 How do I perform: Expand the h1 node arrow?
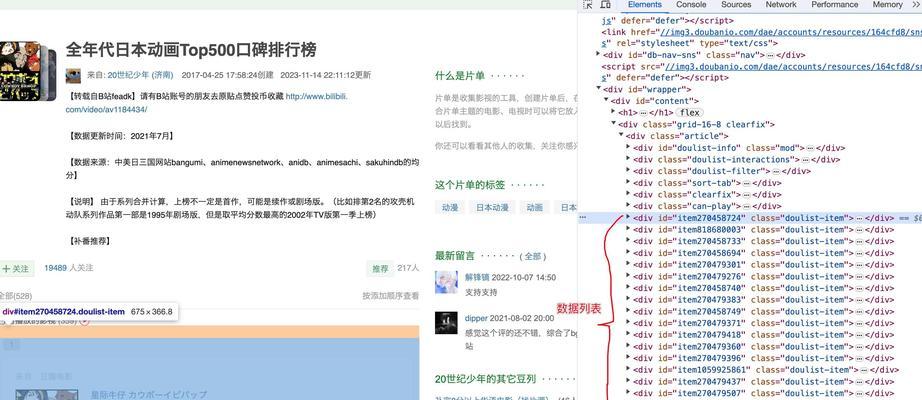click(614, 112)
